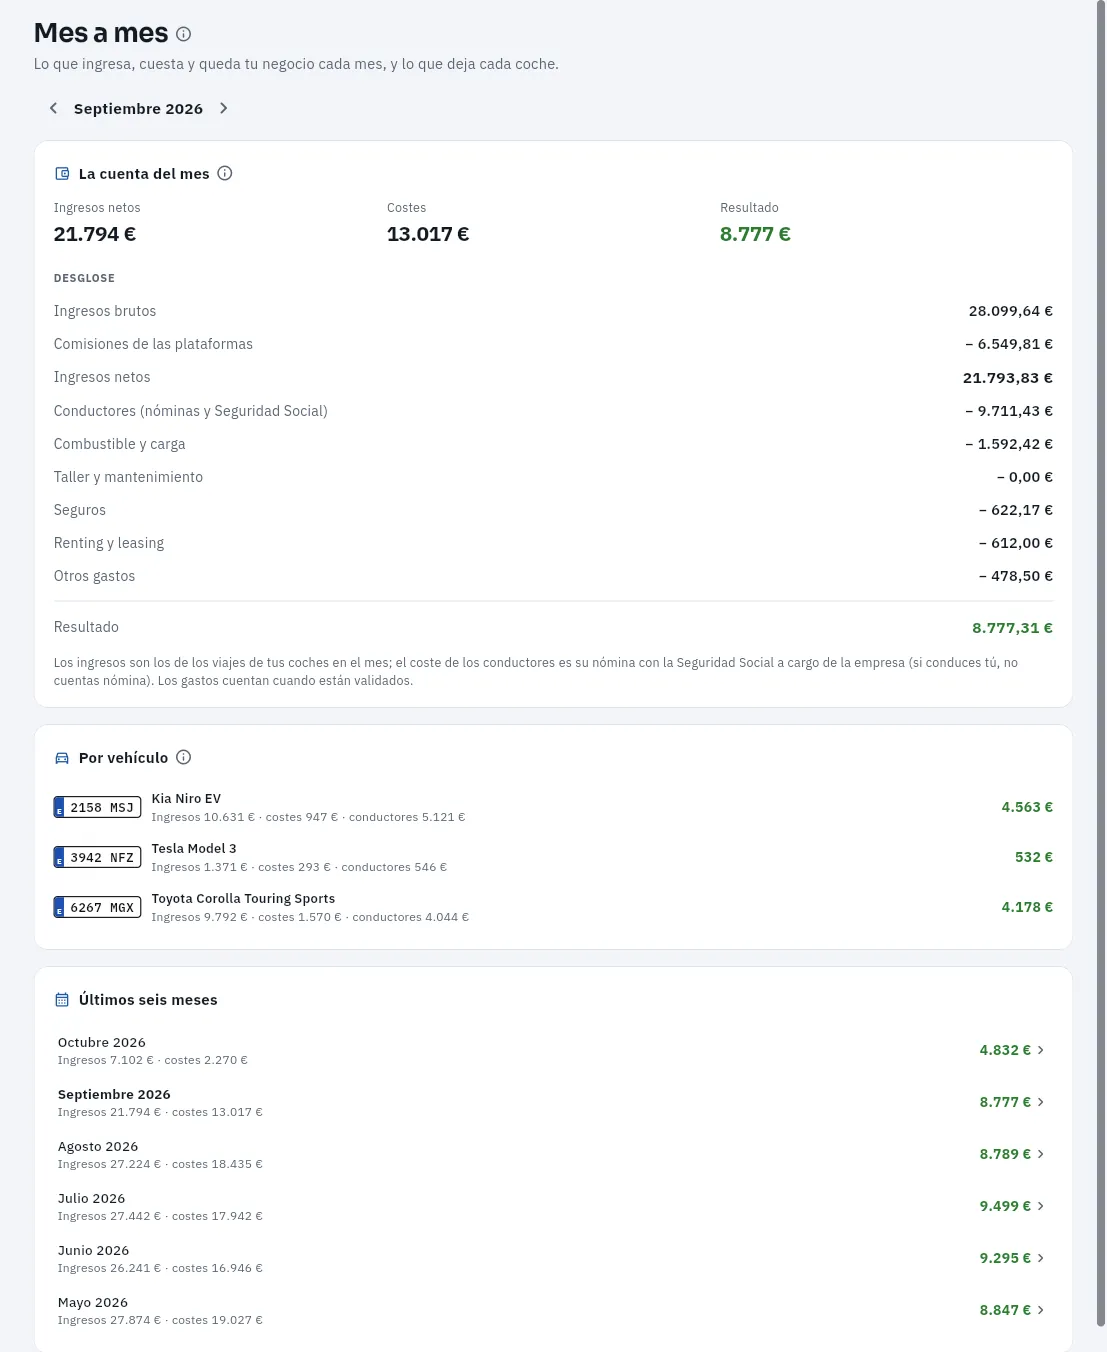Open the Junio 2026 month entry

(x=553, y=1258)
